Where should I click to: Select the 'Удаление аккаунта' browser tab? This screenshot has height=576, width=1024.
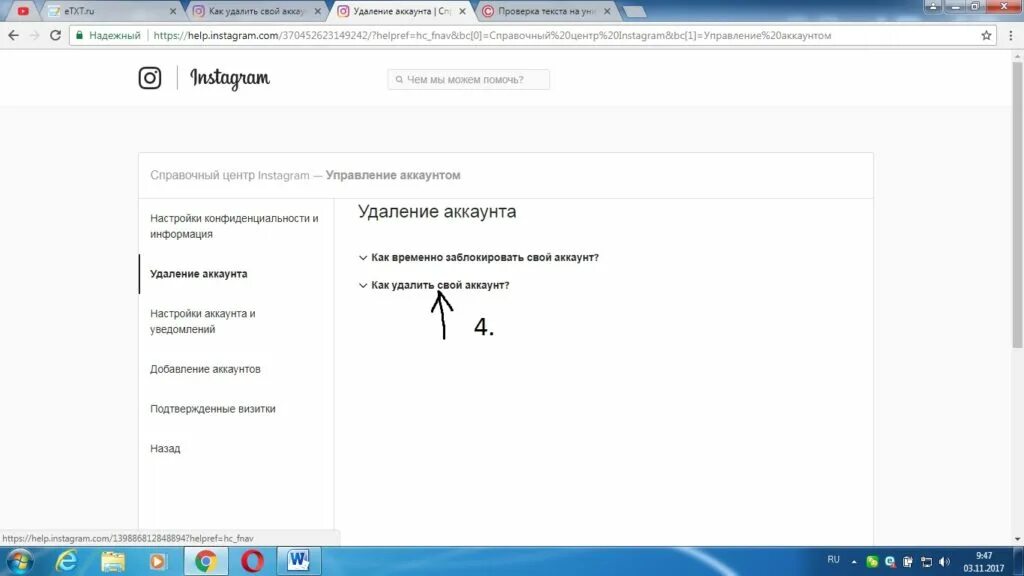click(x=400, y=11)
